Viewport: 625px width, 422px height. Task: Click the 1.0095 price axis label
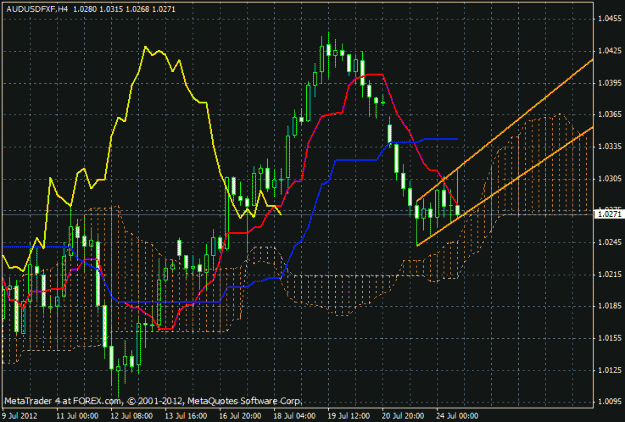click(x=610, y=401)
